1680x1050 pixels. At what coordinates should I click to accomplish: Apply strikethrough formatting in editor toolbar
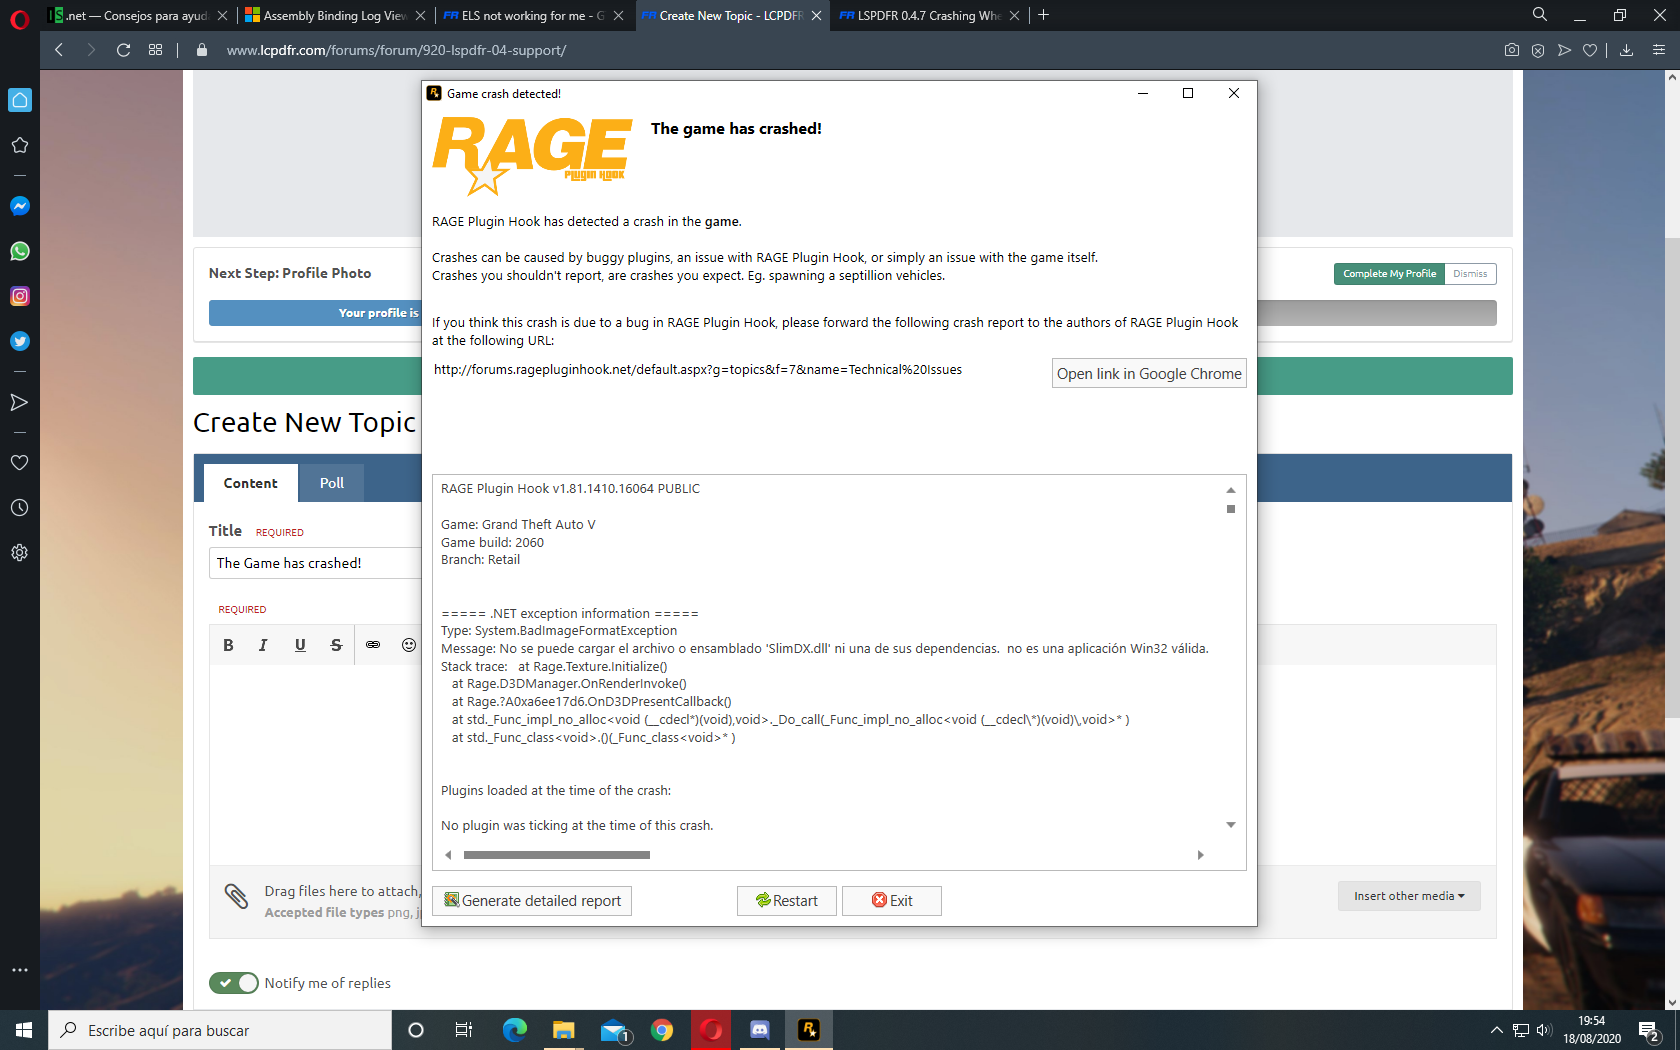336,645
